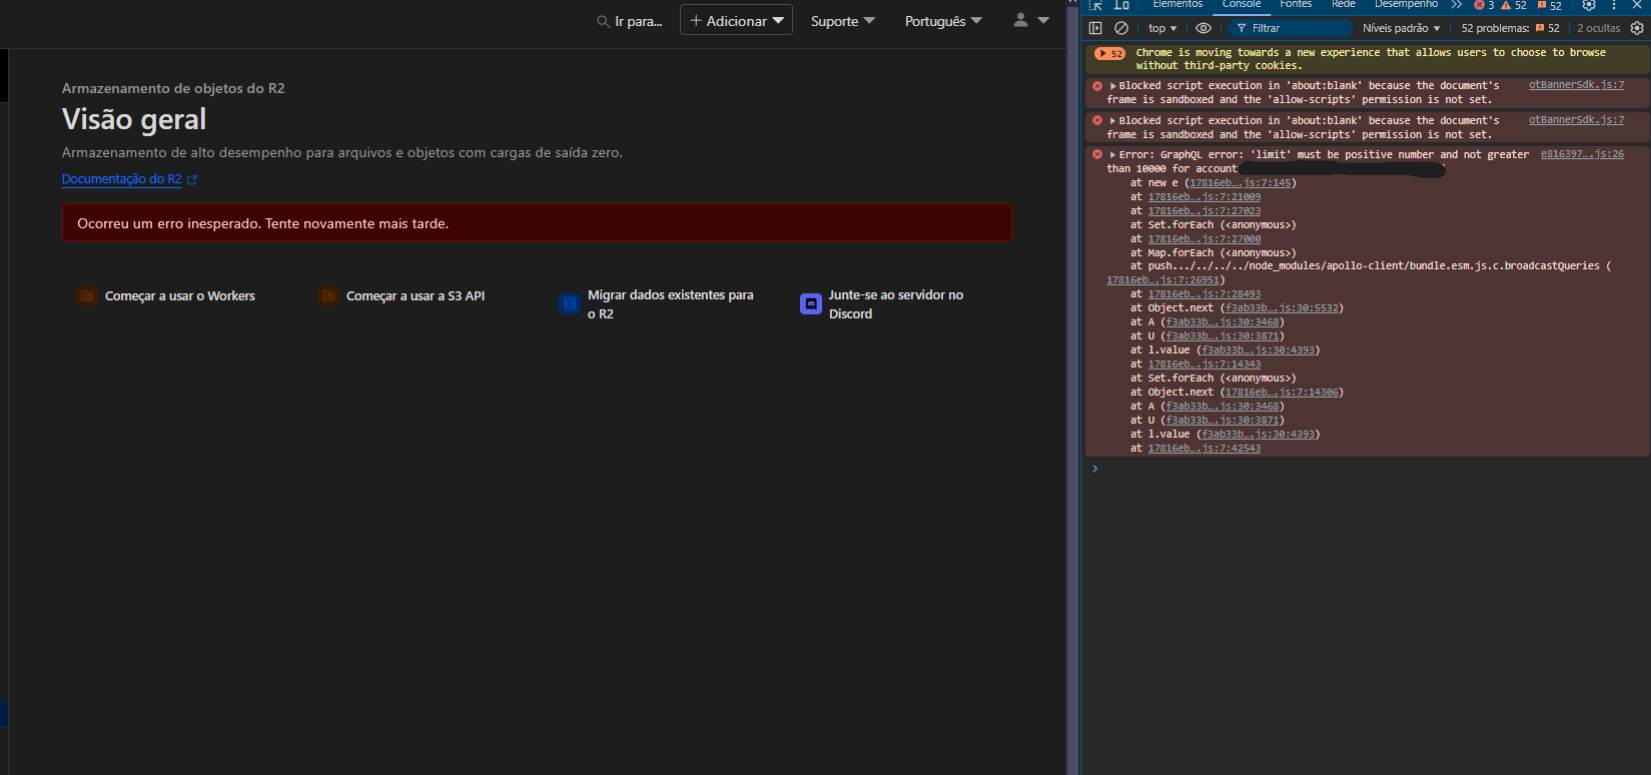
Task: Click the external link icon after 'Documentação do R2'
Action: 192,180
